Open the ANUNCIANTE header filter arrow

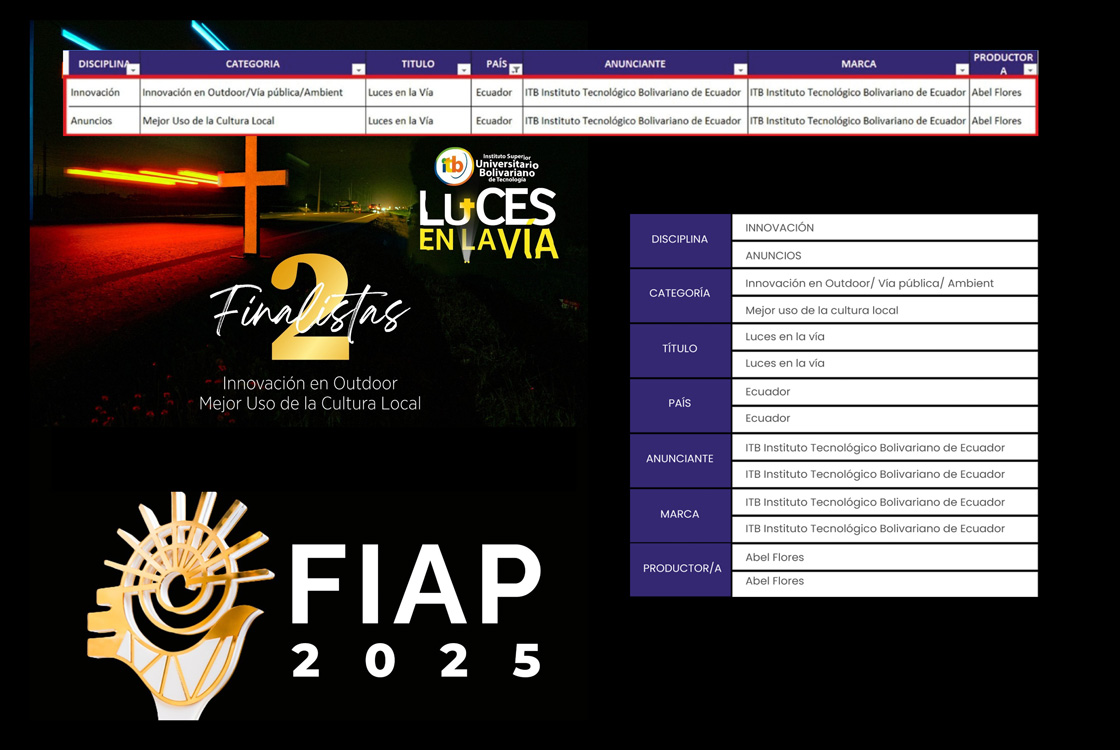tap(740, 70)
